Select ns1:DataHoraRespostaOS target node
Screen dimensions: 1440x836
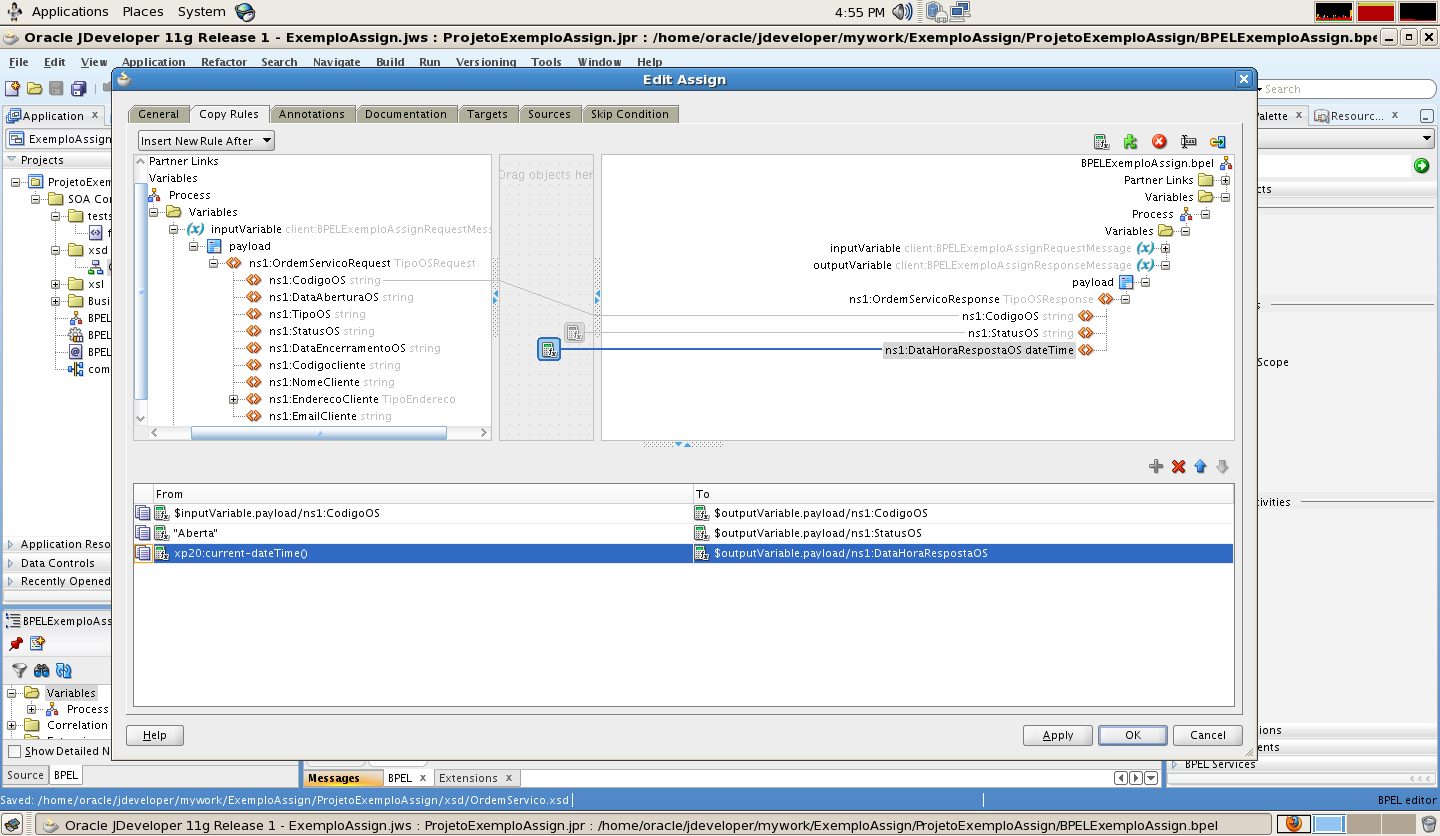point(979,350)
